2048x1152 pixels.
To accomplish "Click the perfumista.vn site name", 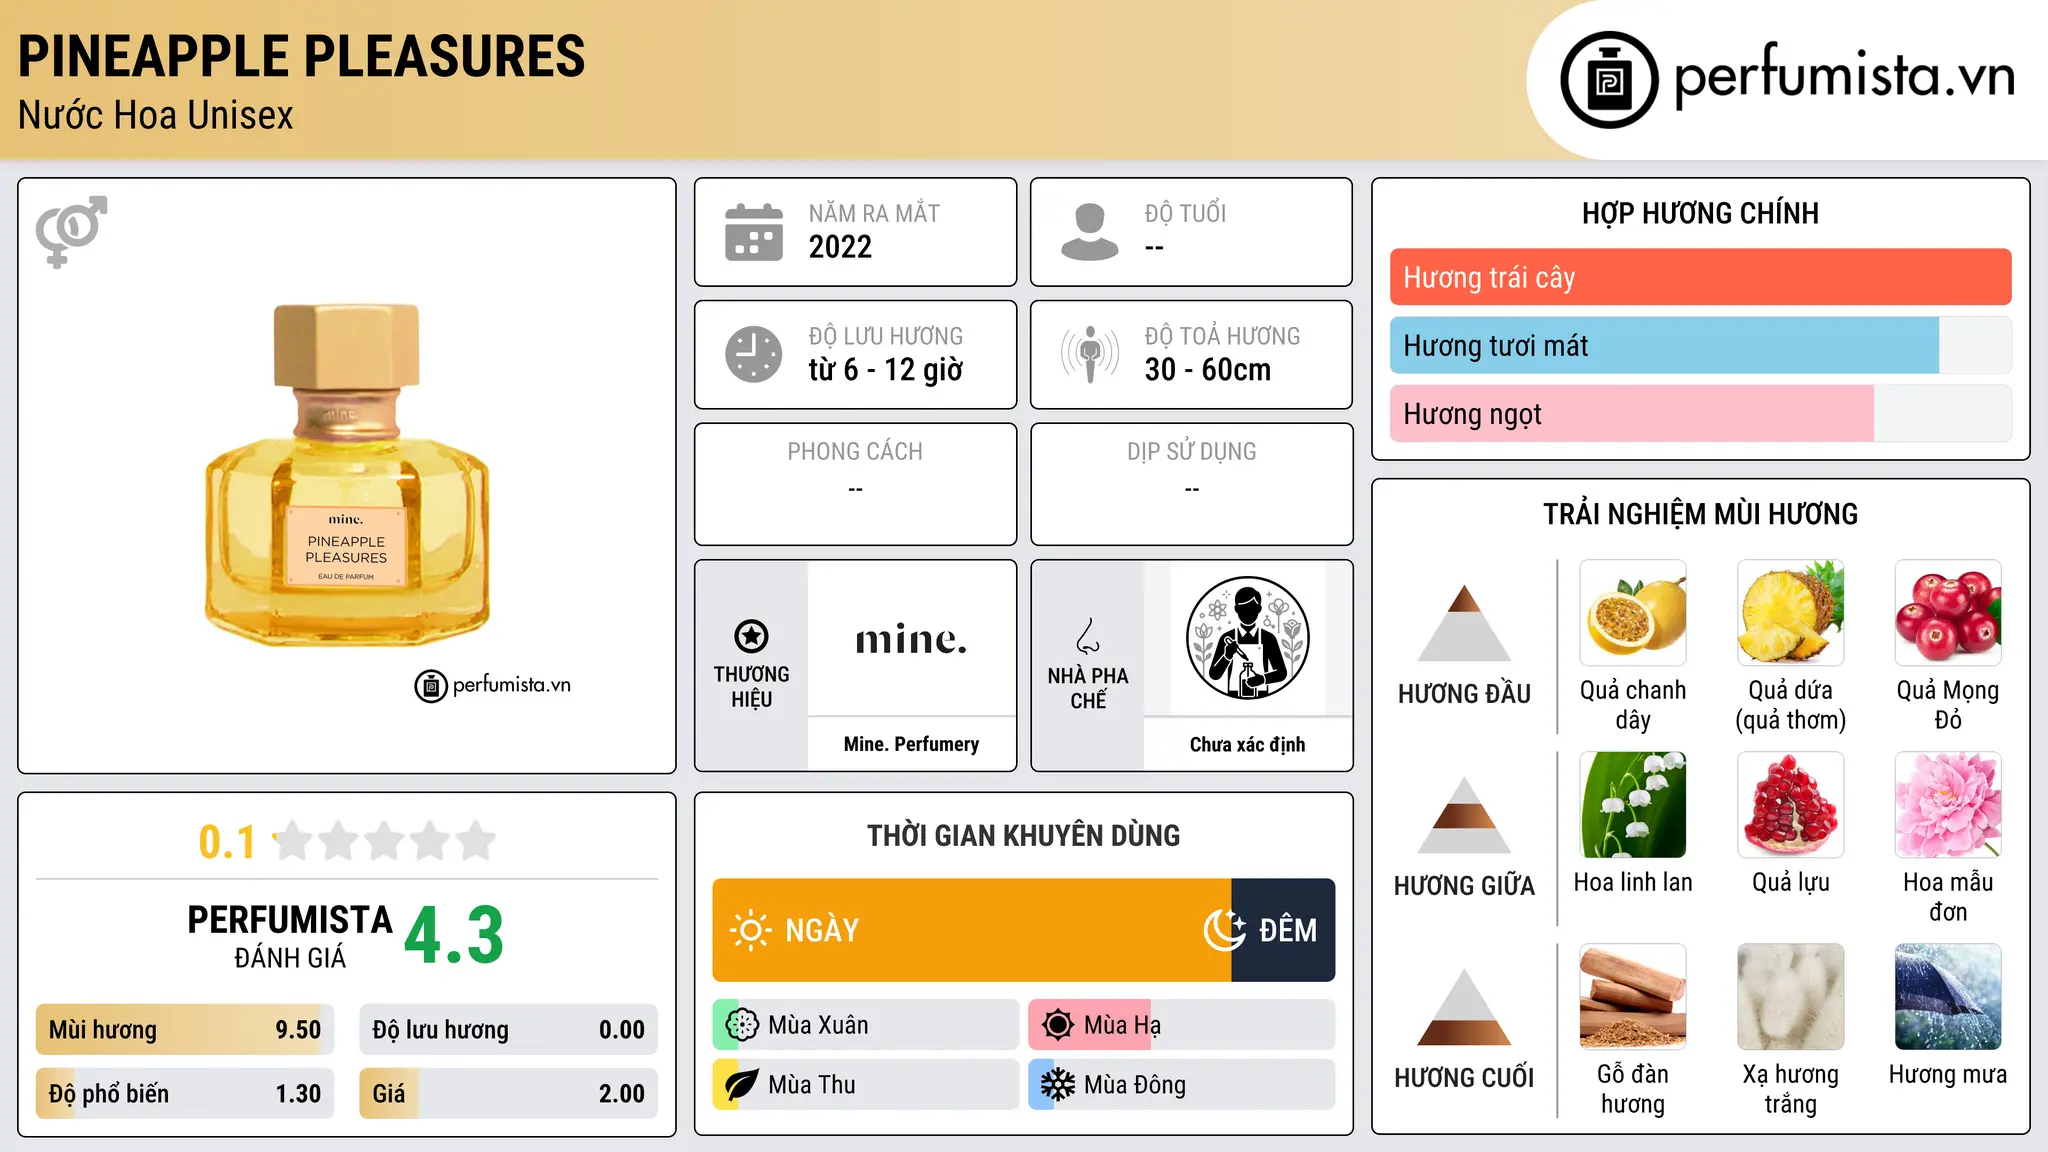I will tap(1844, 76).
